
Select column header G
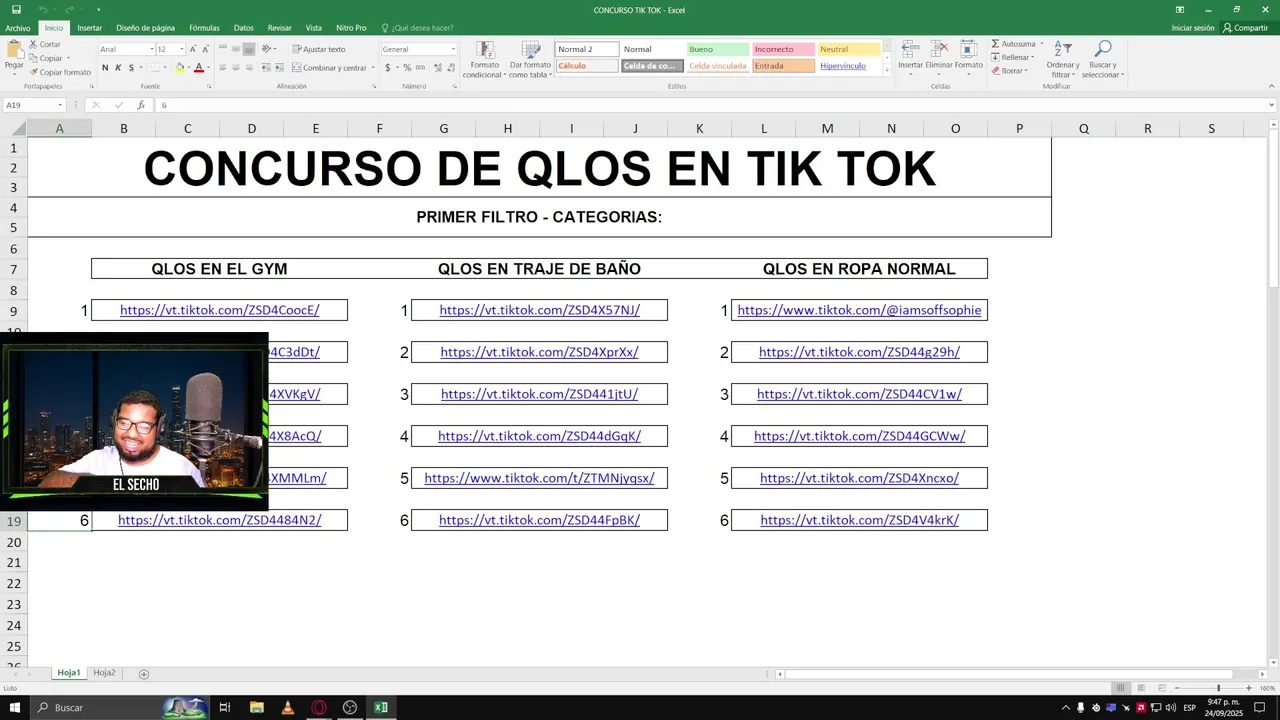(x=443, y=128)
